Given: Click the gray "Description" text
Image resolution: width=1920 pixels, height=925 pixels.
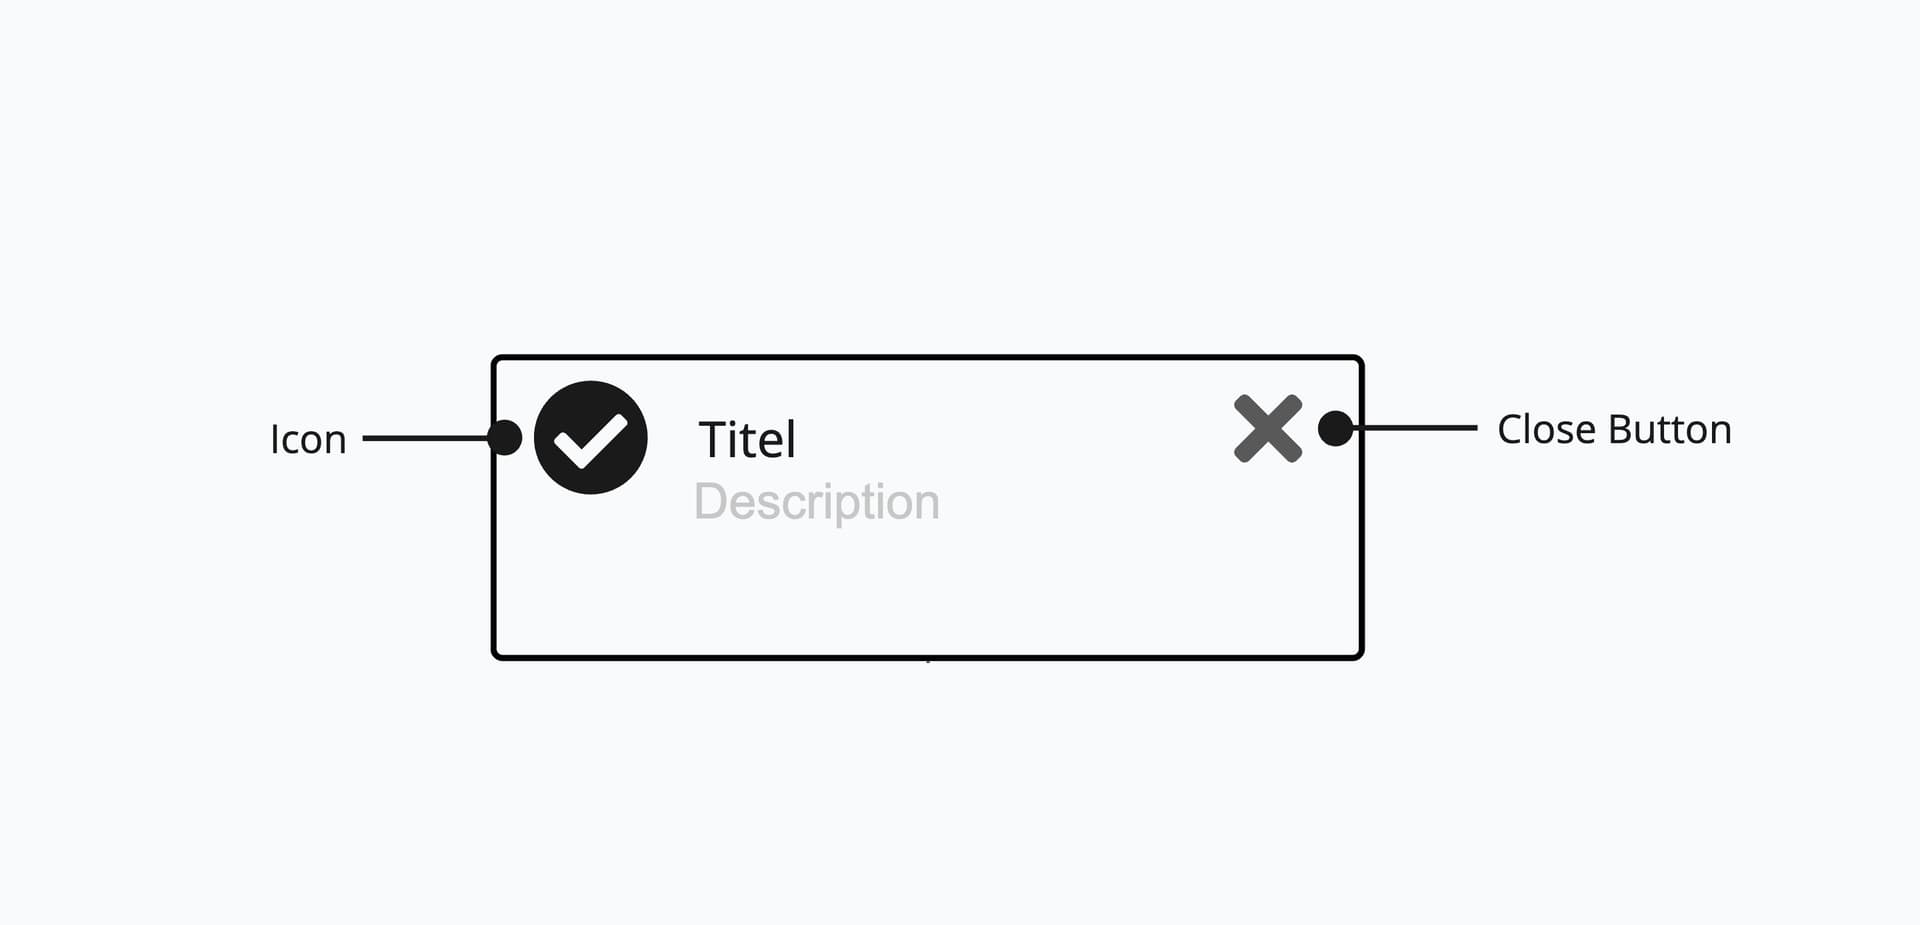Looking at the screenshot, I should [x=817, y=501].
